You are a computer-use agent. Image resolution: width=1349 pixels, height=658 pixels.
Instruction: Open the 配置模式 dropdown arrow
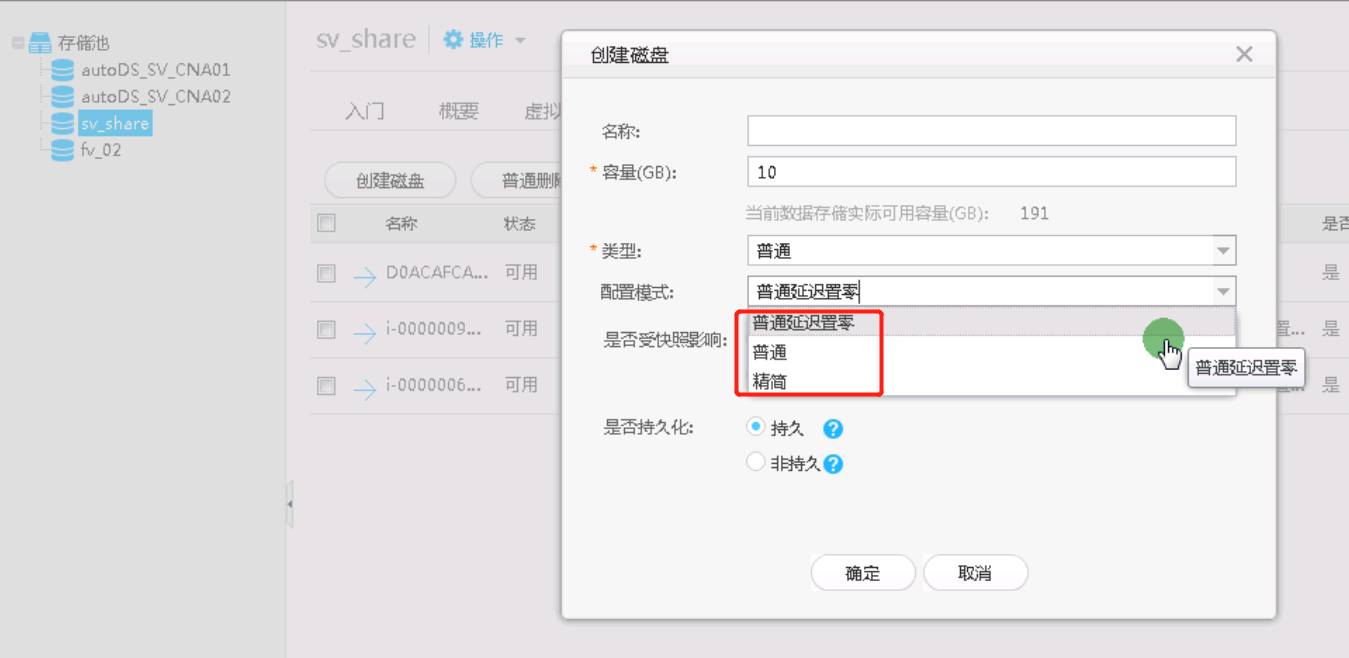(x=1222, y=291)
